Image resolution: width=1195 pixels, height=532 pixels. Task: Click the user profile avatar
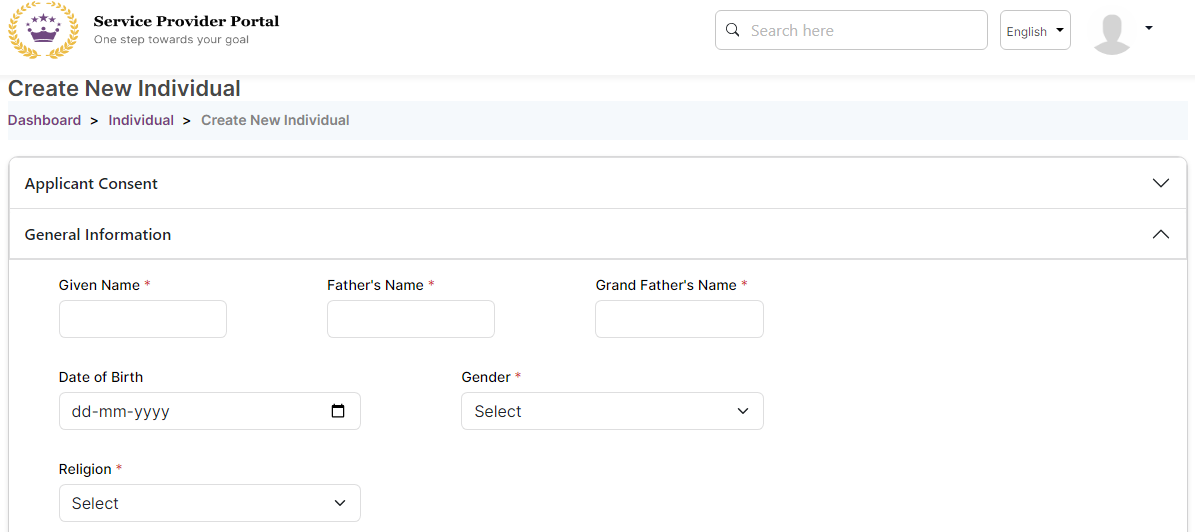[1112, 33]
